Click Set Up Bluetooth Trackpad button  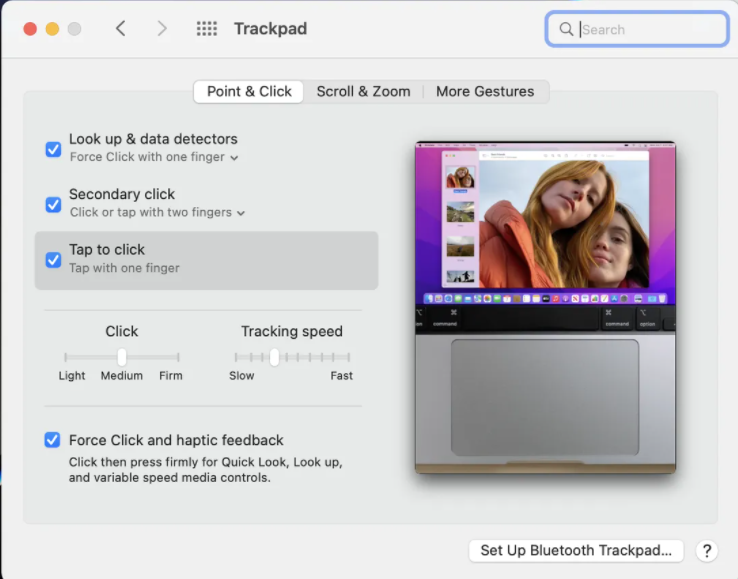[576, 550]
